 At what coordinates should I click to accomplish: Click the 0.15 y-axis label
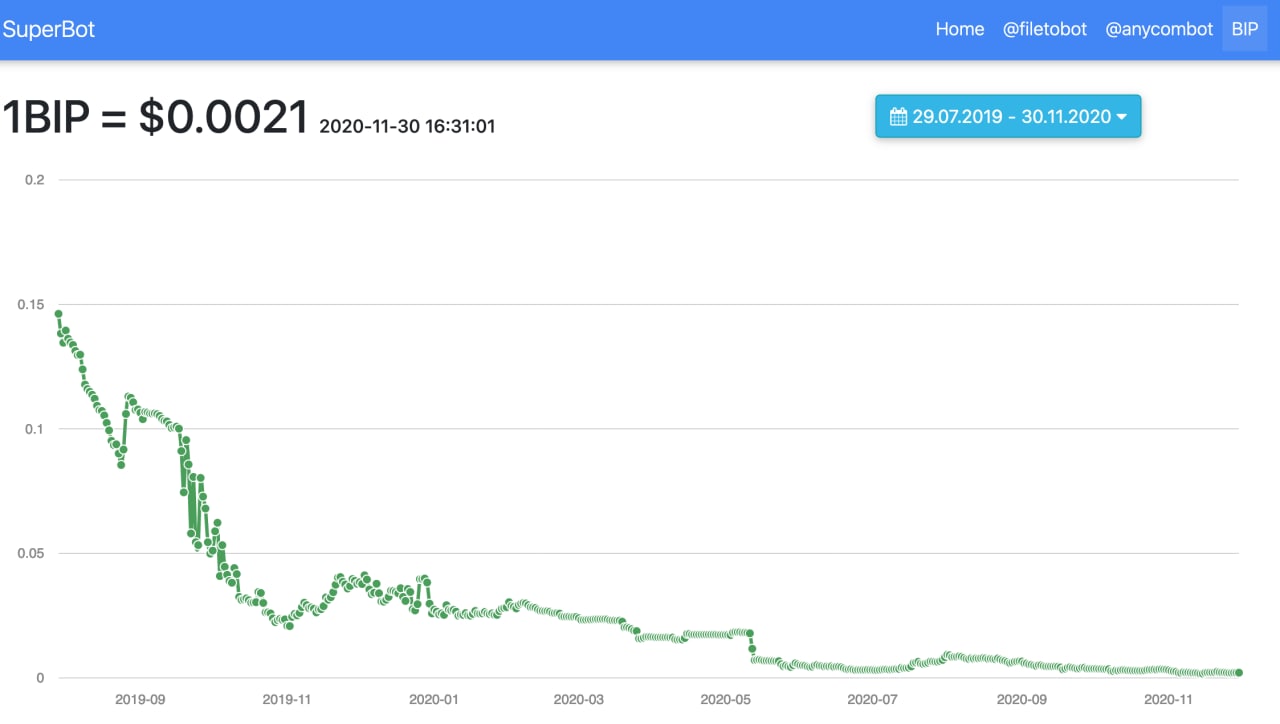(31, 304)
